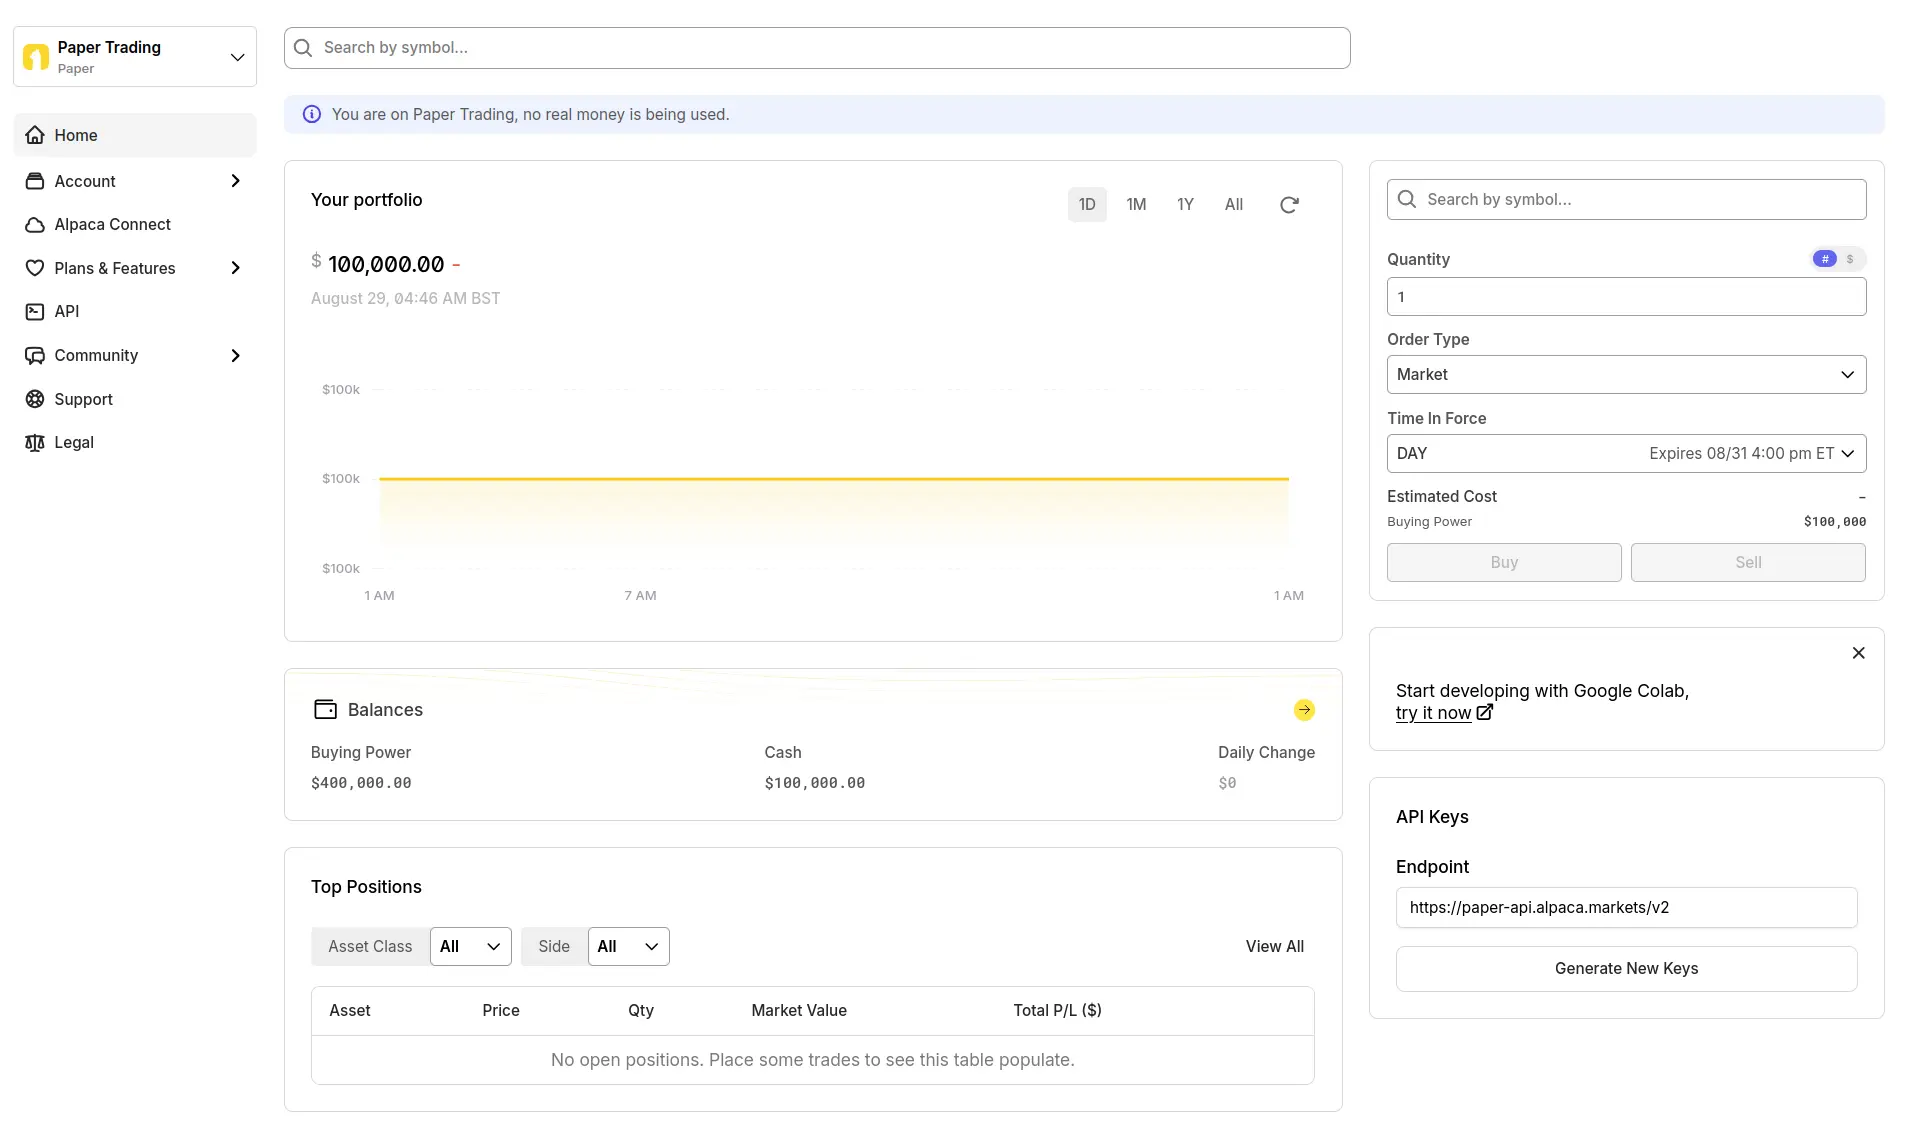Switch quantity mode to dollars ($)
The height and width of the screenshot is (1130, 1920).
pyautogui.click(x=1850, y=259)
